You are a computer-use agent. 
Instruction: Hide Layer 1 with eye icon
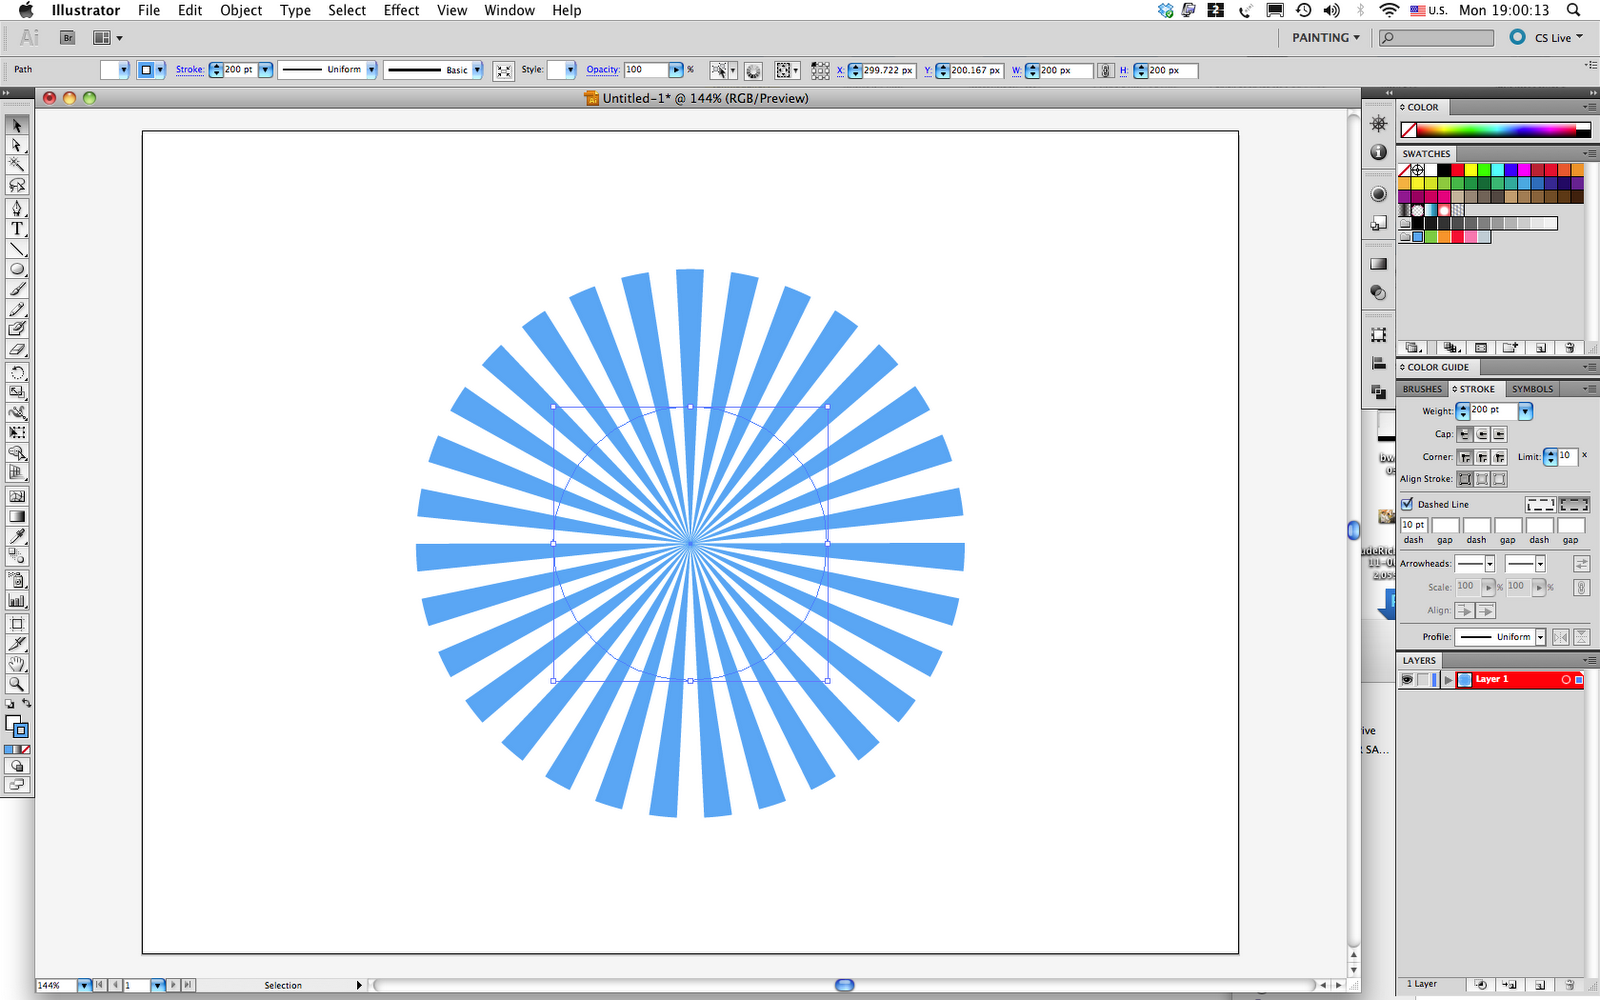[1407, 680]
